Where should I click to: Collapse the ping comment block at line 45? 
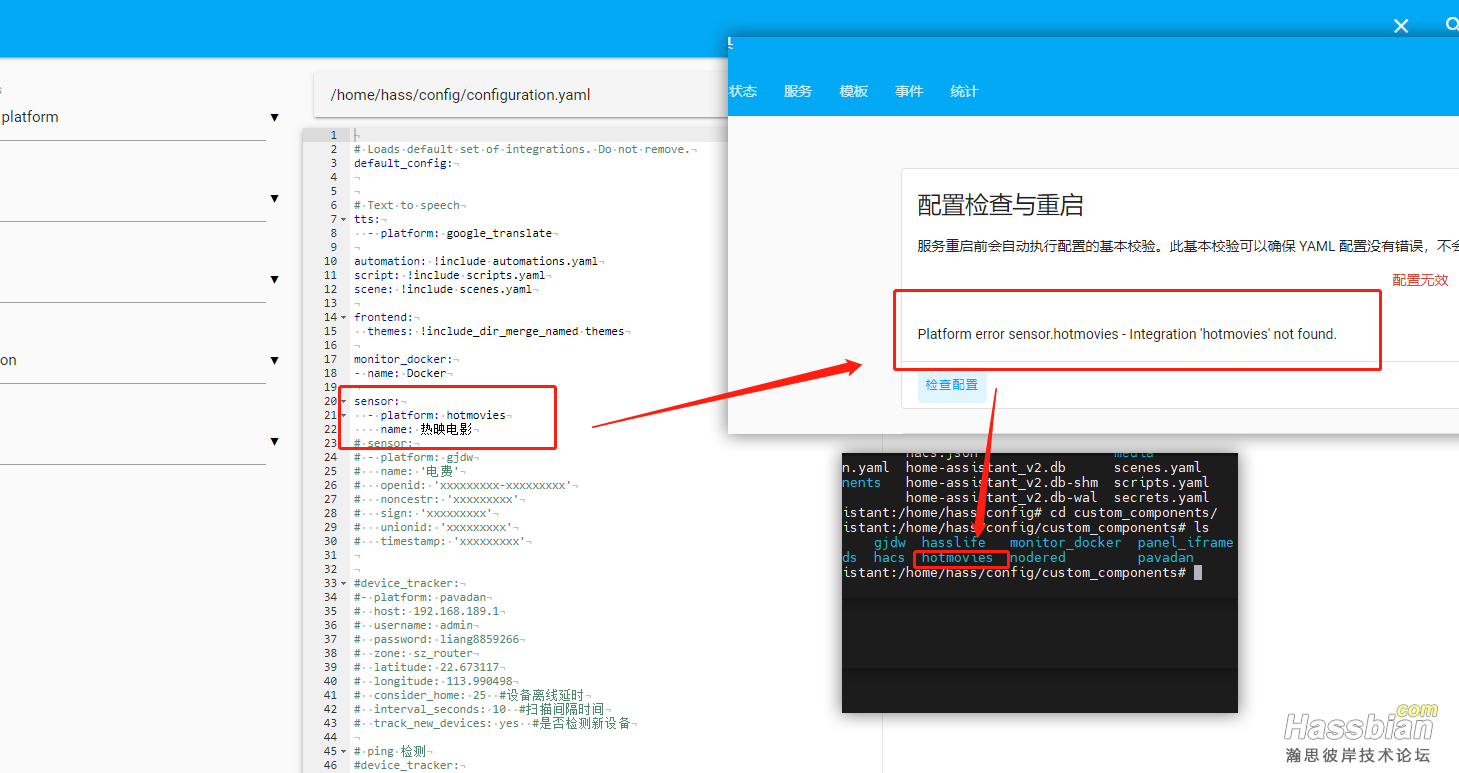pos(344,751)
